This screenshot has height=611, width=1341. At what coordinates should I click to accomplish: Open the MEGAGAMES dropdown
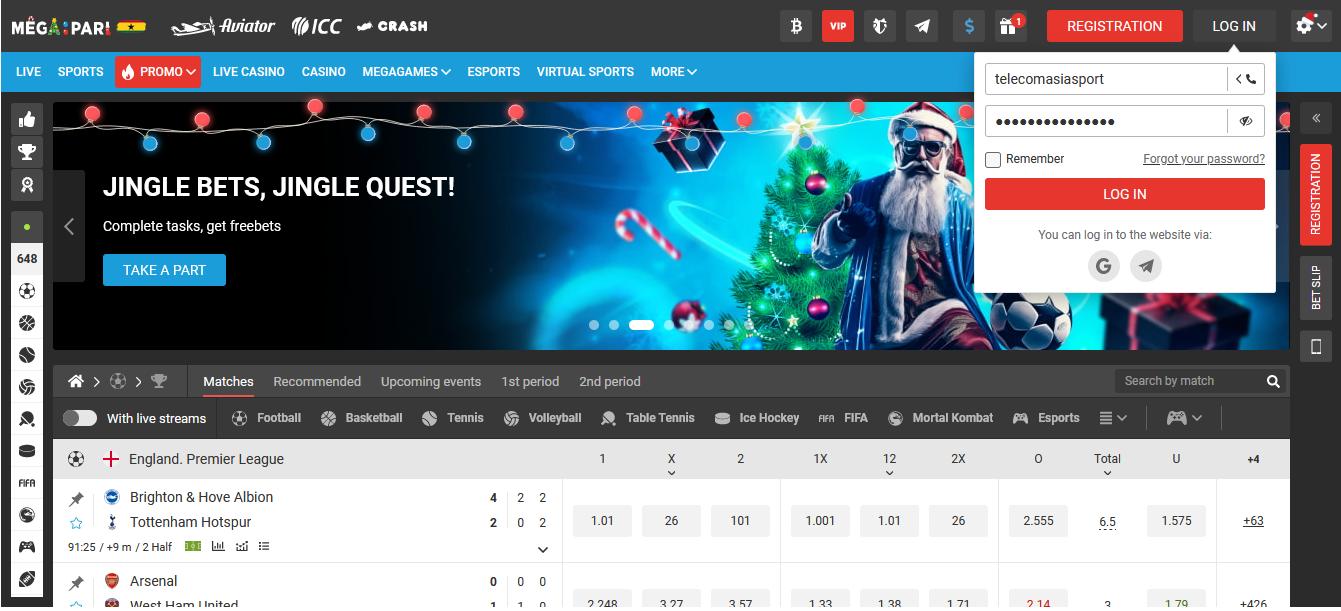click(x=406, y=71)
